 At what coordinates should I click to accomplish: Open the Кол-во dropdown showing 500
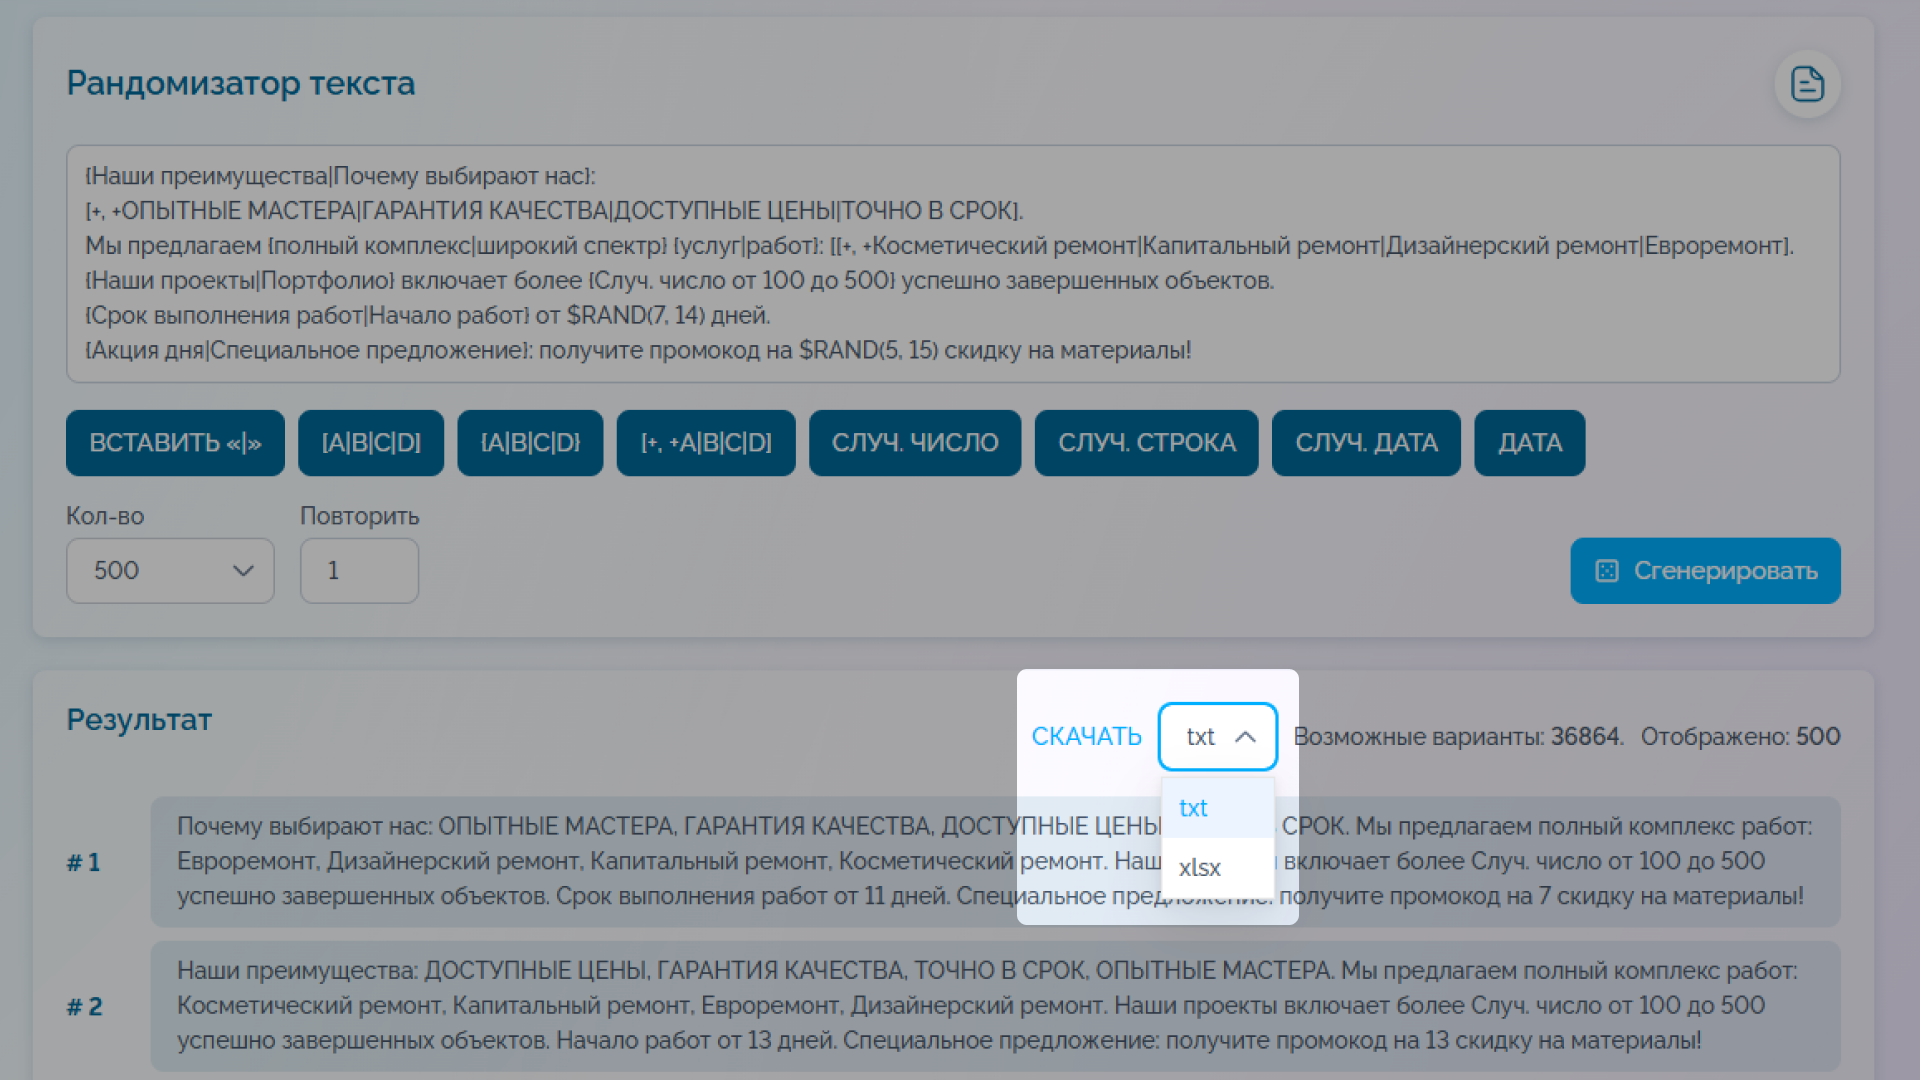[170, 571]
